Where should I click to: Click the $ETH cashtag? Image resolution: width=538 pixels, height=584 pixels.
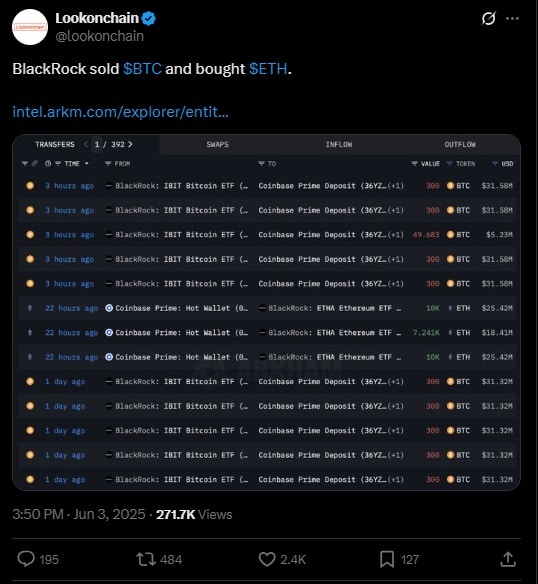pyautogui.click(x=268, y=69)
